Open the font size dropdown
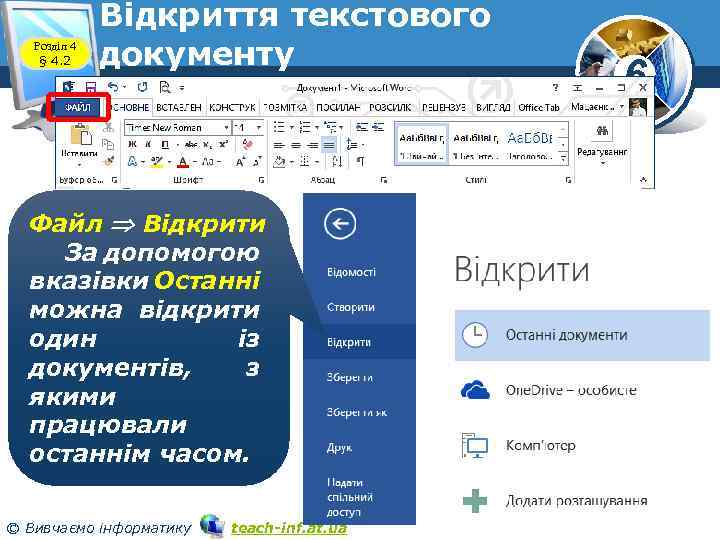720x540 pixels. 259,128
